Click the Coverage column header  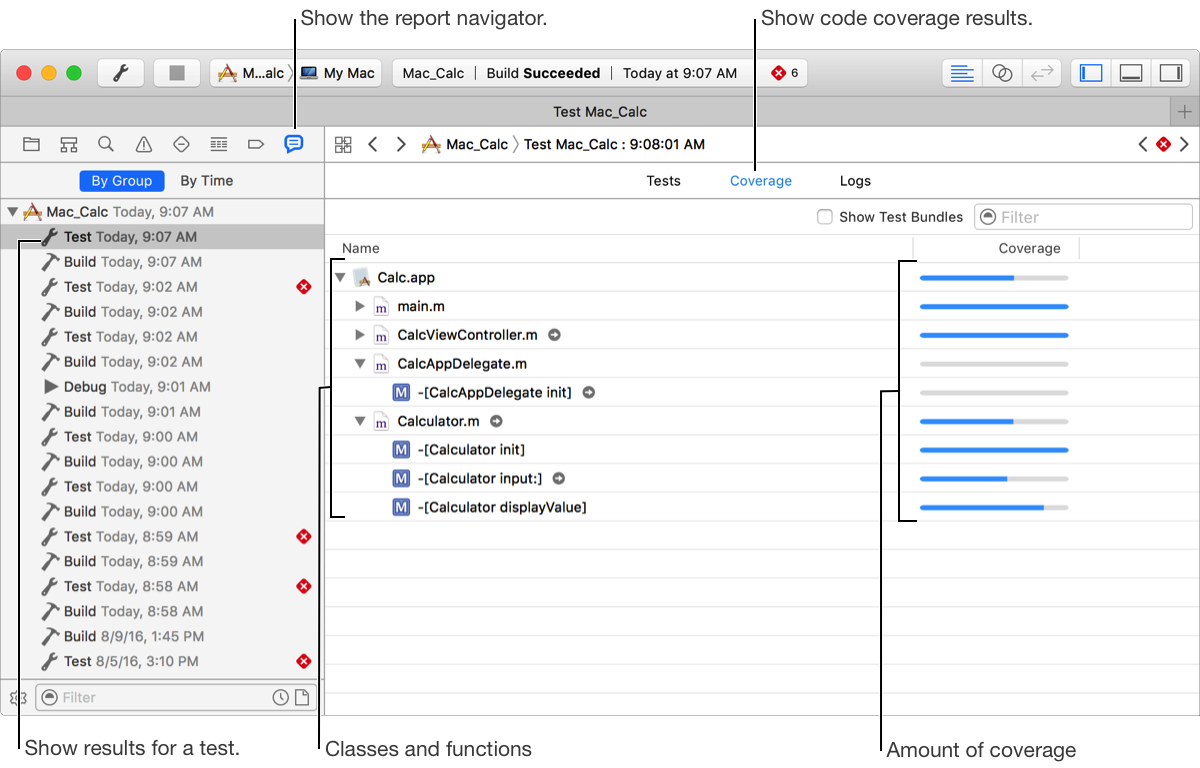click(x=1029, y=248)
